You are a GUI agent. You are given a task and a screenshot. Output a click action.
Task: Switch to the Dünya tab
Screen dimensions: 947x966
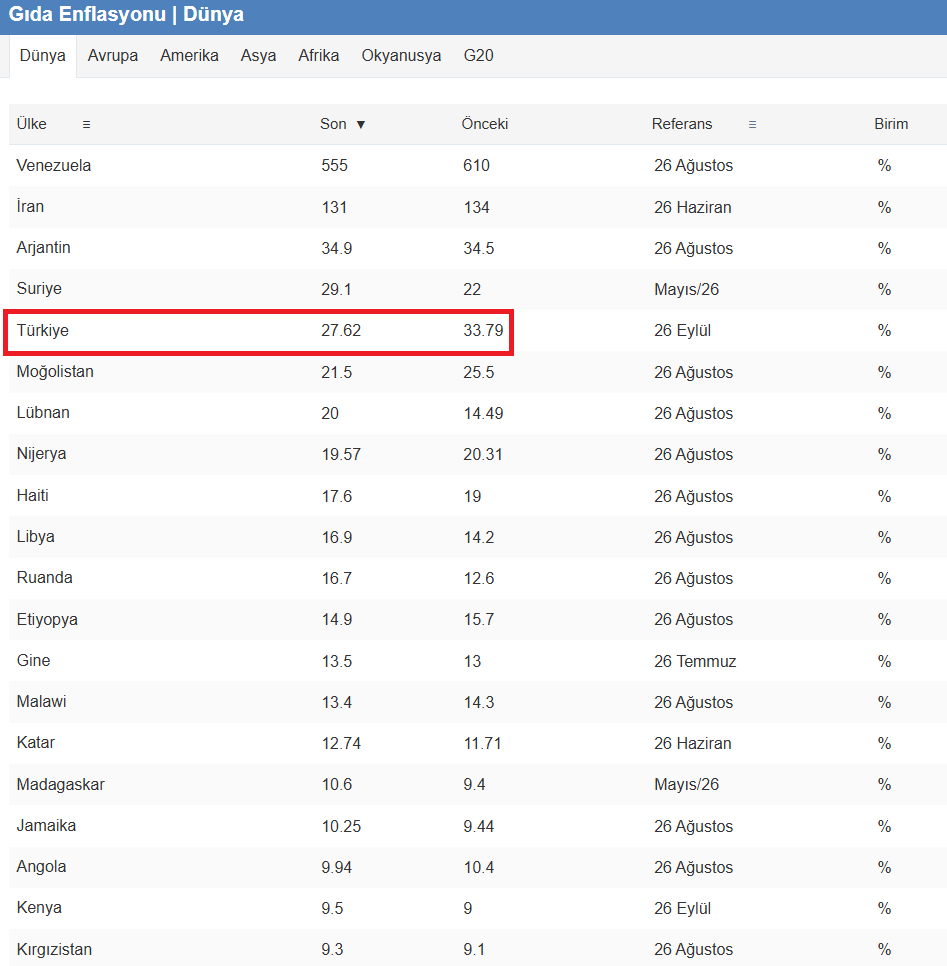43,55
